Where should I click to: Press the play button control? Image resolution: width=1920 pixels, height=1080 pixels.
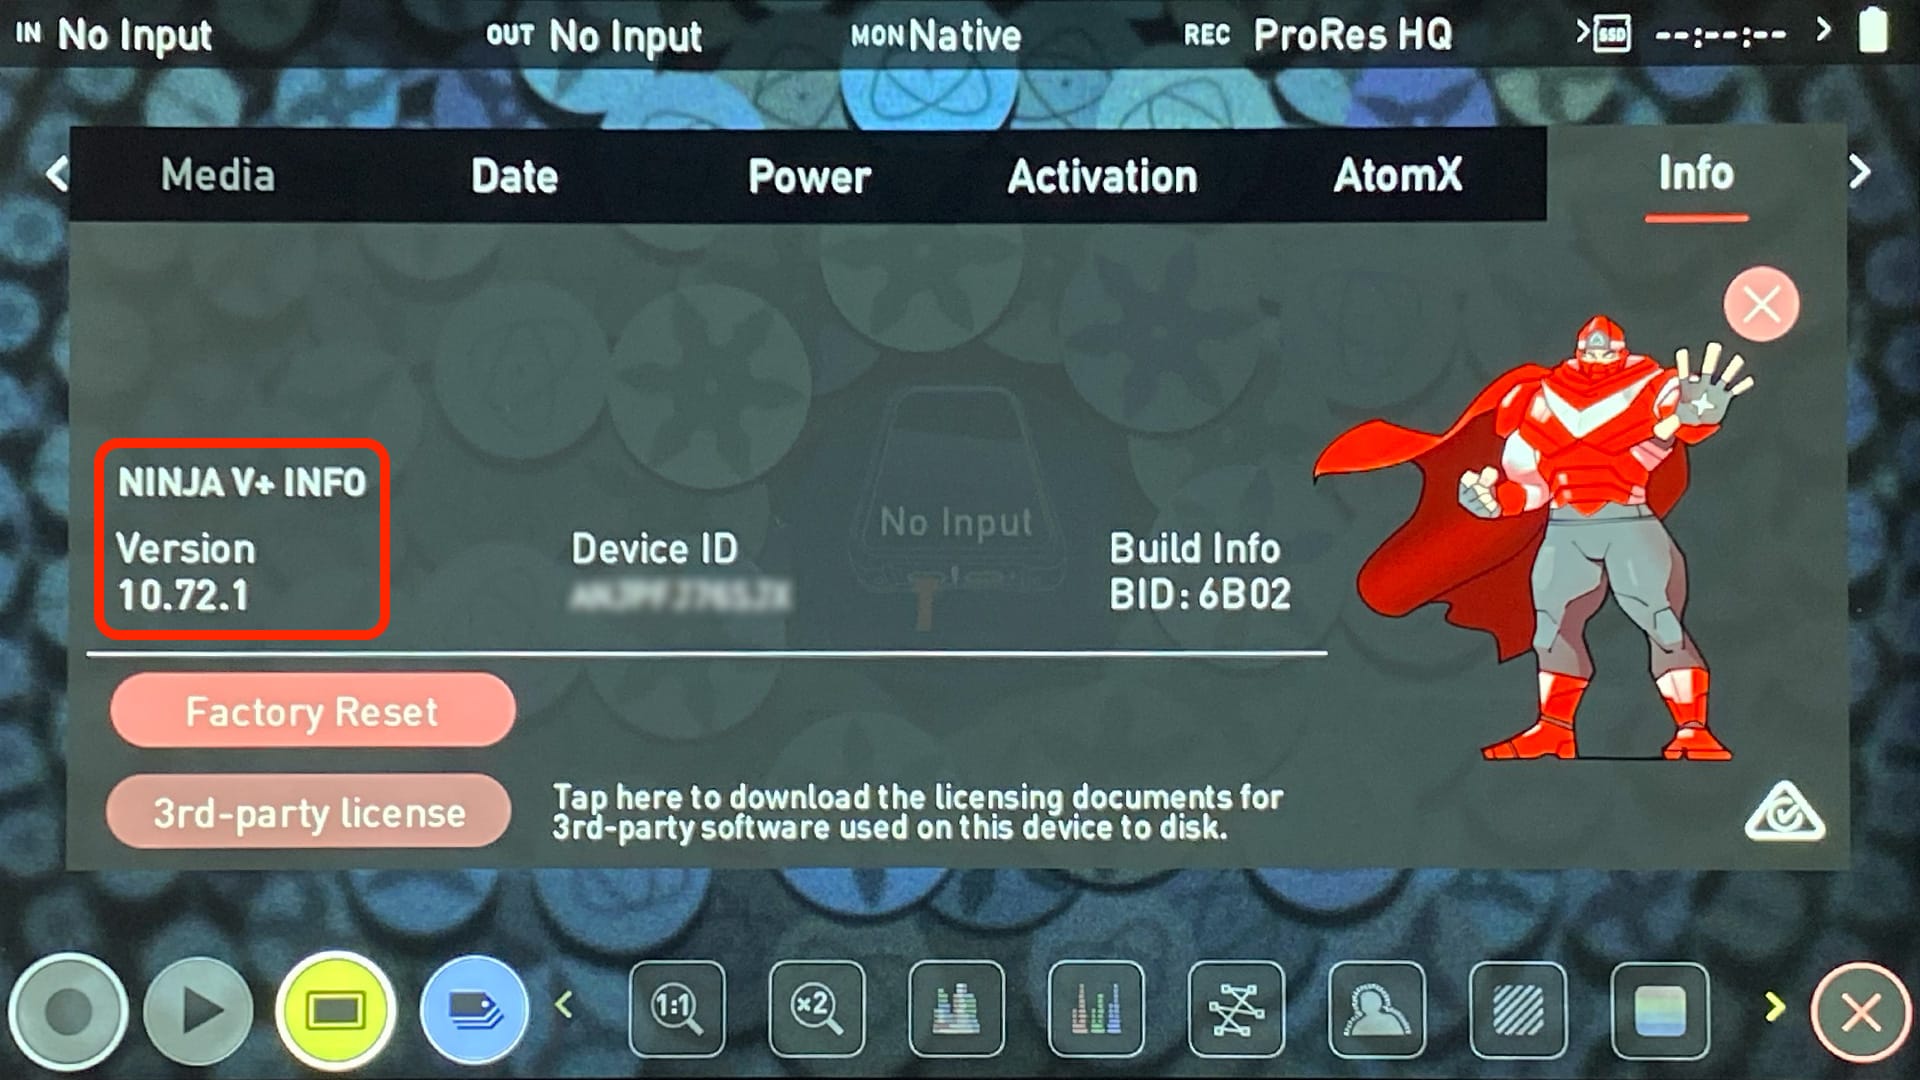200,1010
